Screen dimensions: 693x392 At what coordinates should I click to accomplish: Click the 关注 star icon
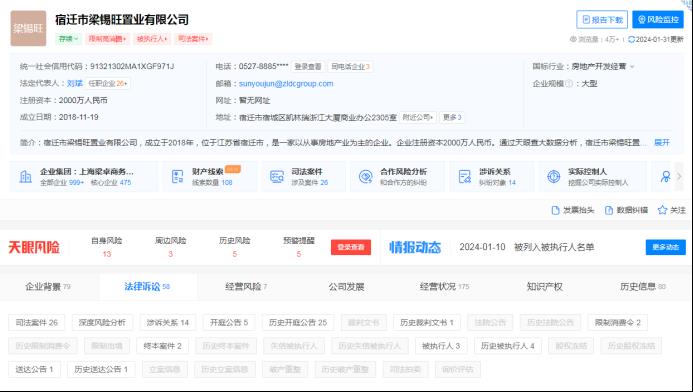pyautogui.click(x=662, y=210)
